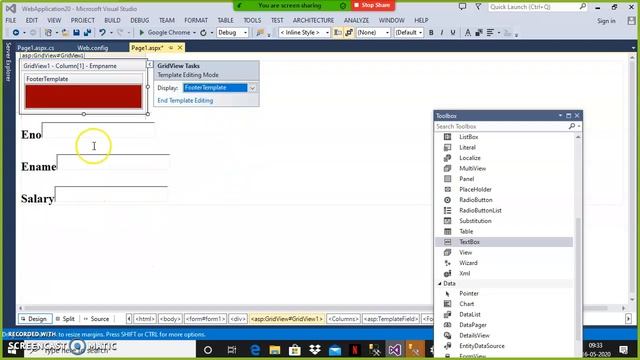Toggle Underline formatting button
This screenshot has width=640, height=360.
pos(453,33)
